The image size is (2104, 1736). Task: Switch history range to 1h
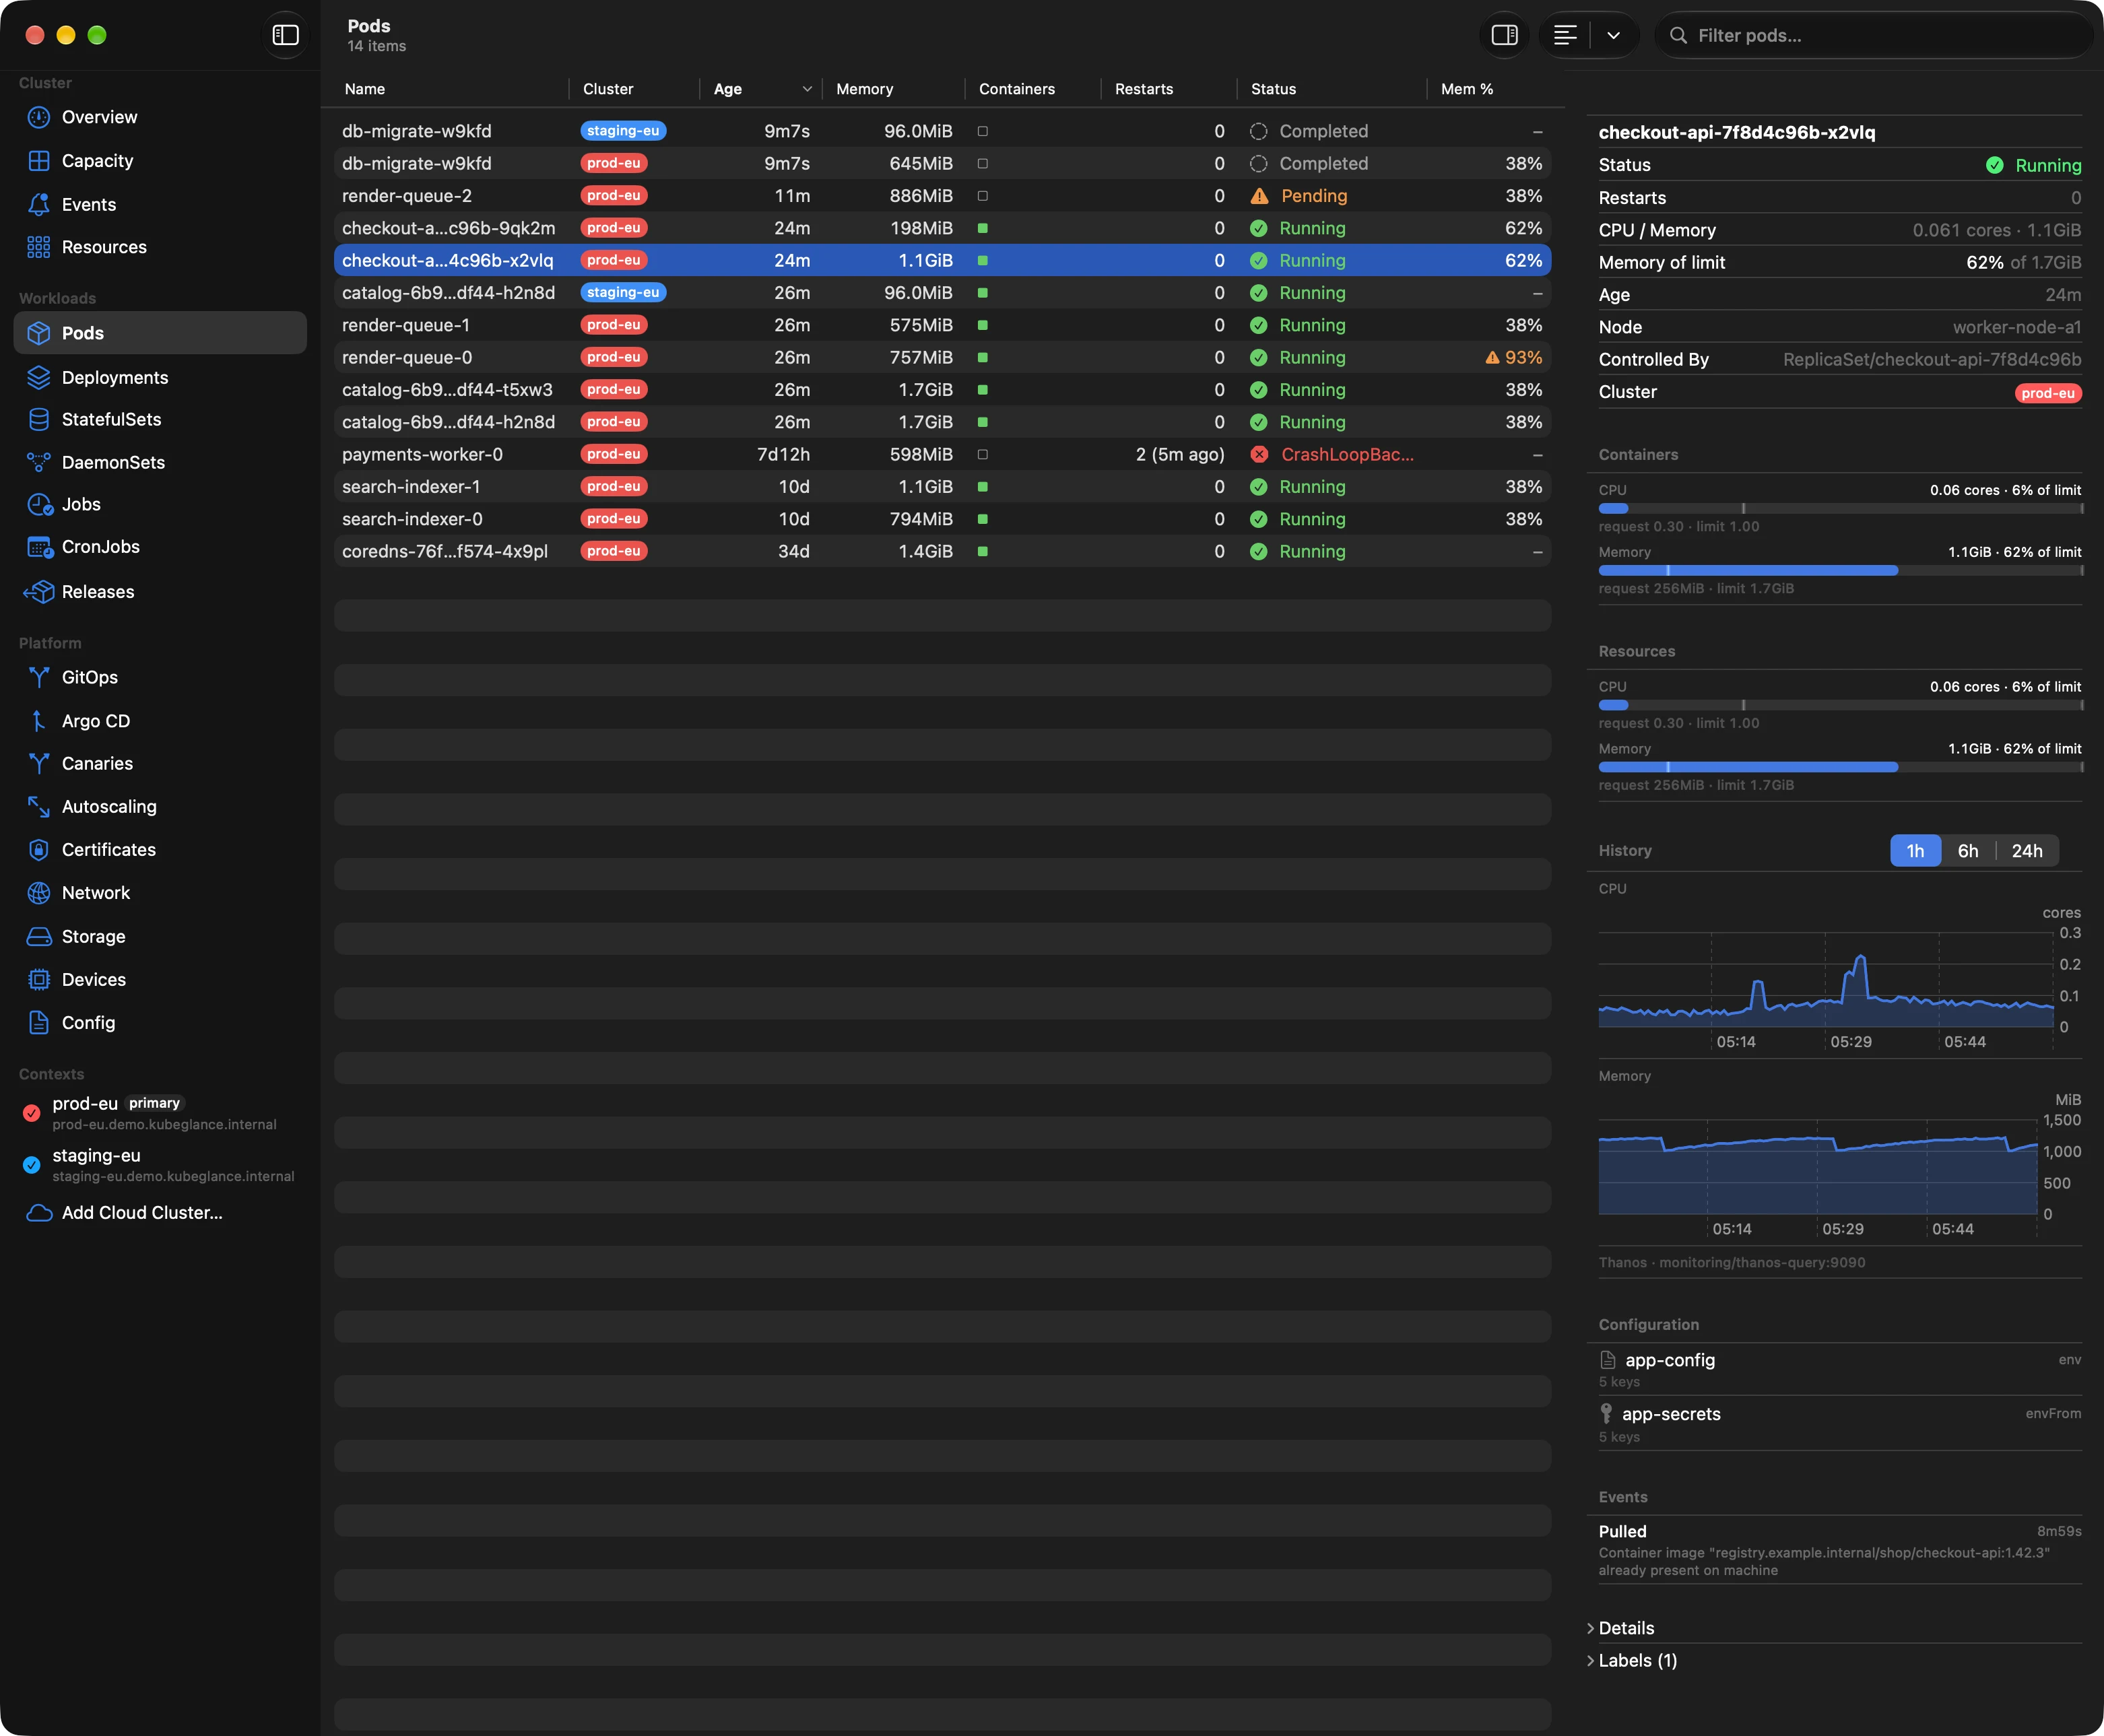pyautogui.click(x=1915, y=851)
